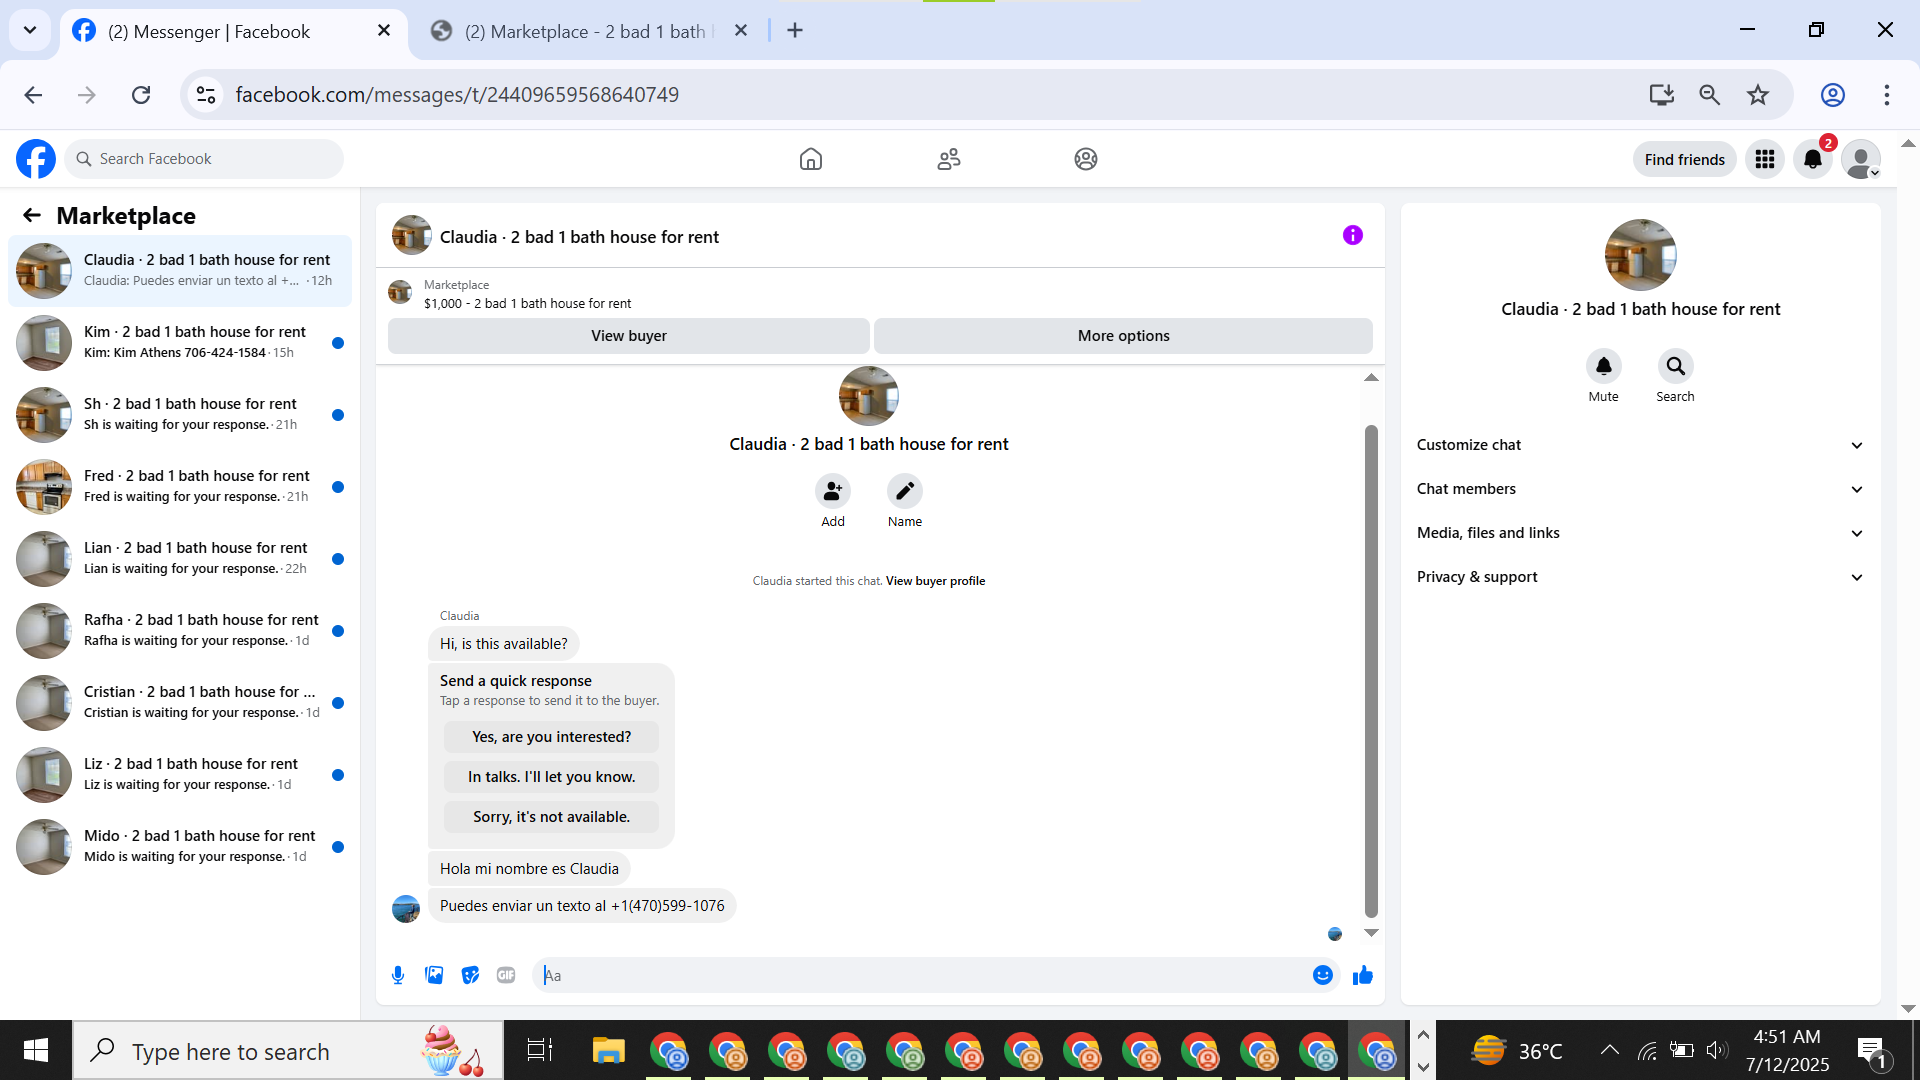
Task: Expand the Customize chat section
Action: coord(1640,445)
